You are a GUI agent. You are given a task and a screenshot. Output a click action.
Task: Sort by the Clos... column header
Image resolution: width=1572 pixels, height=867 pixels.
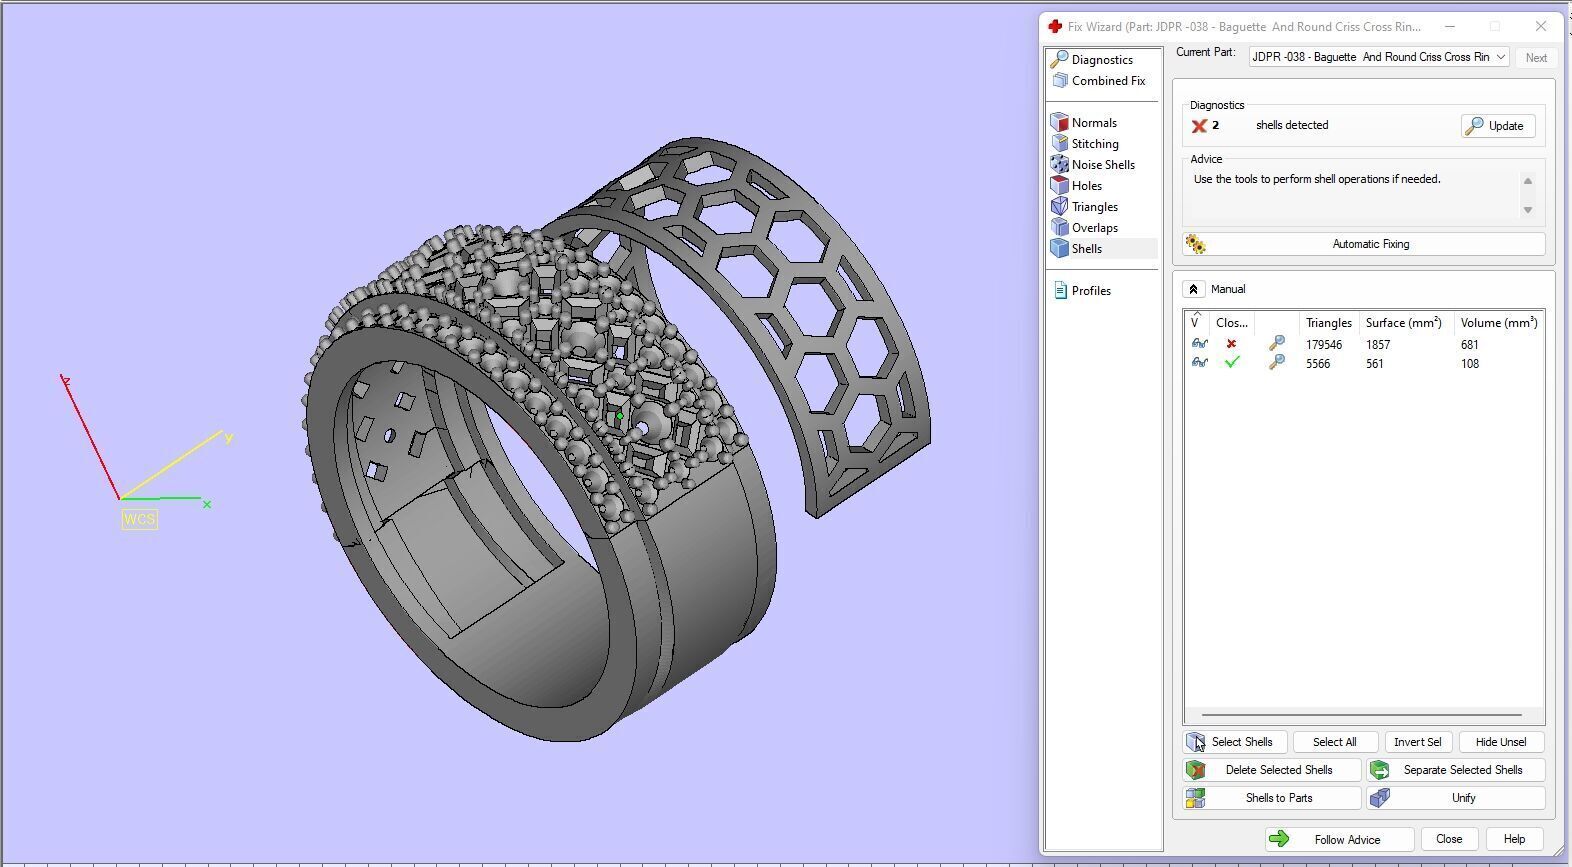(1231, 323)
